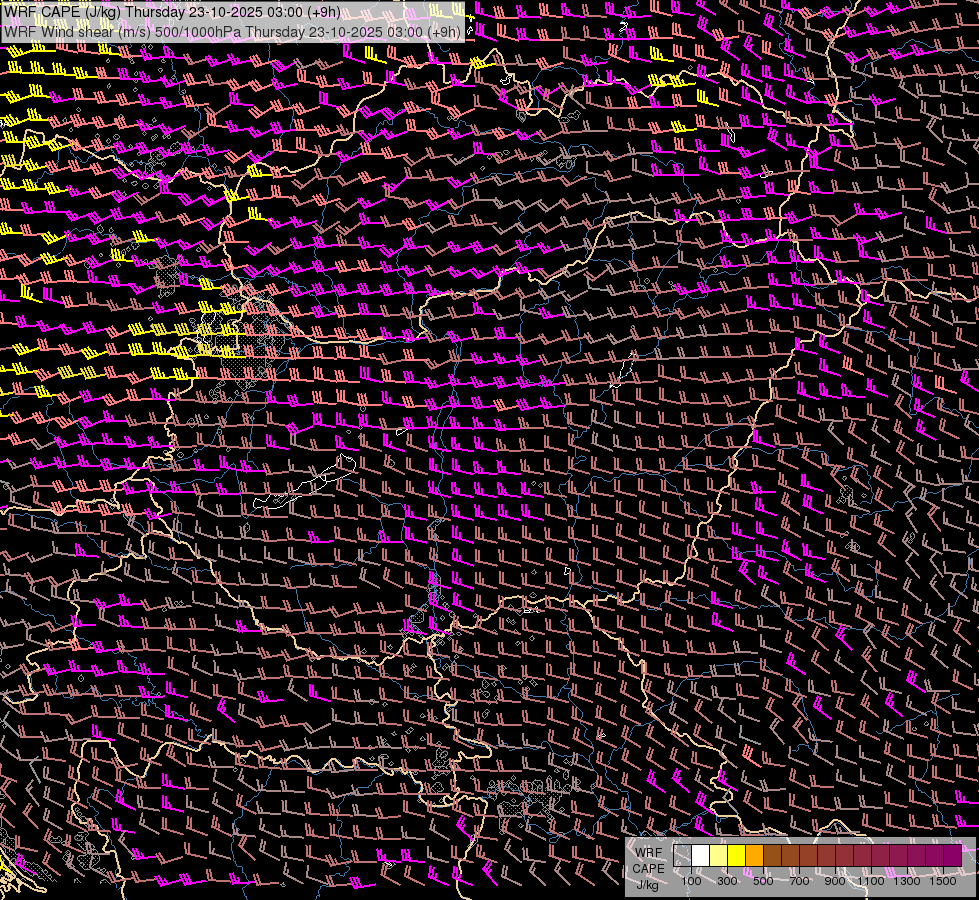Click the 100 value label under the legend
The image size is (979, 900).
[691, 881]
